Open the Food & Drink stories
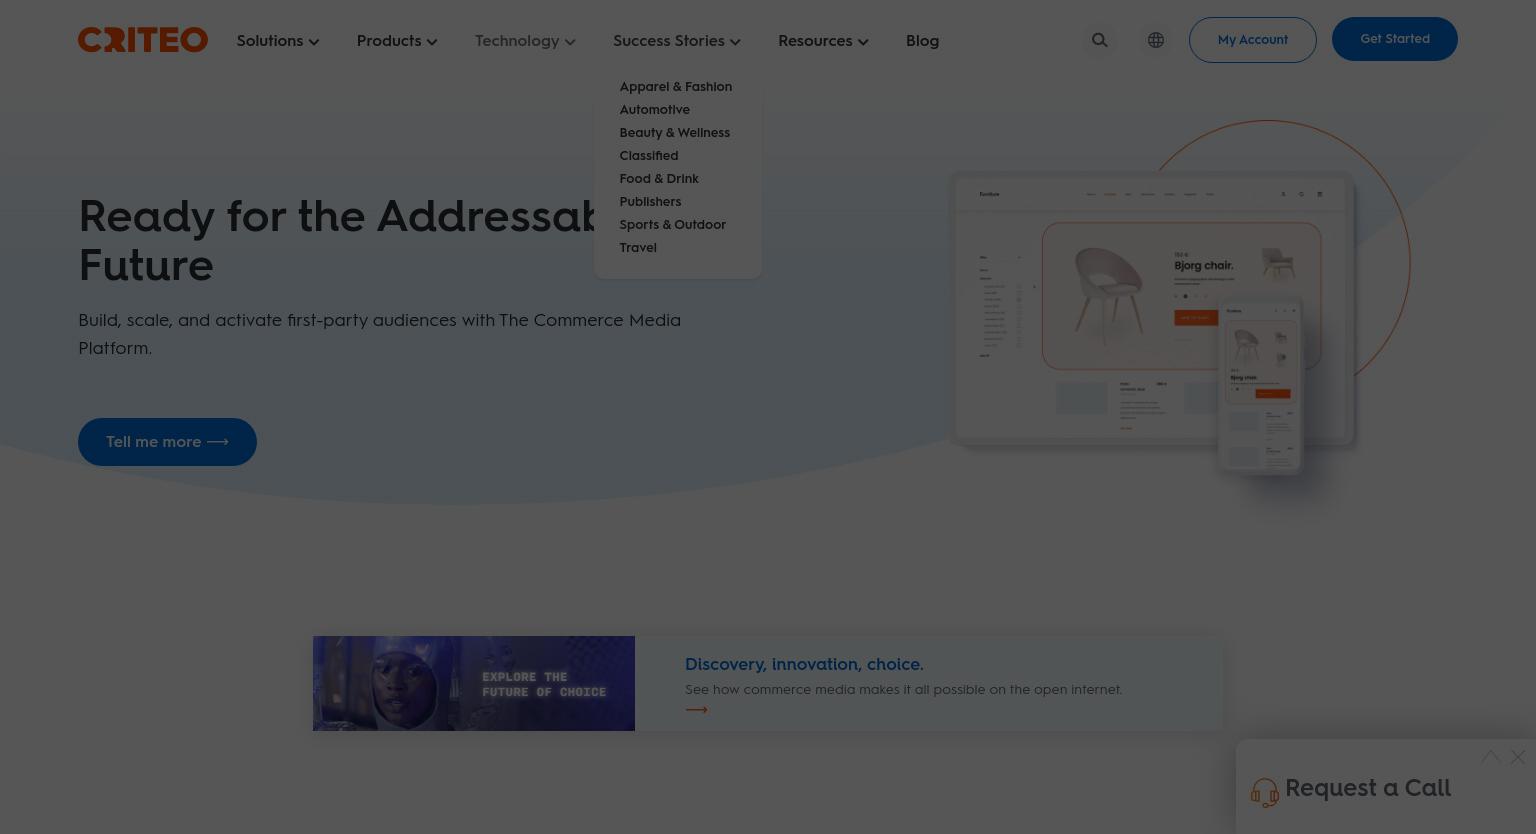Viewport: 1536px width, 834px height. [x=659, y=179]
